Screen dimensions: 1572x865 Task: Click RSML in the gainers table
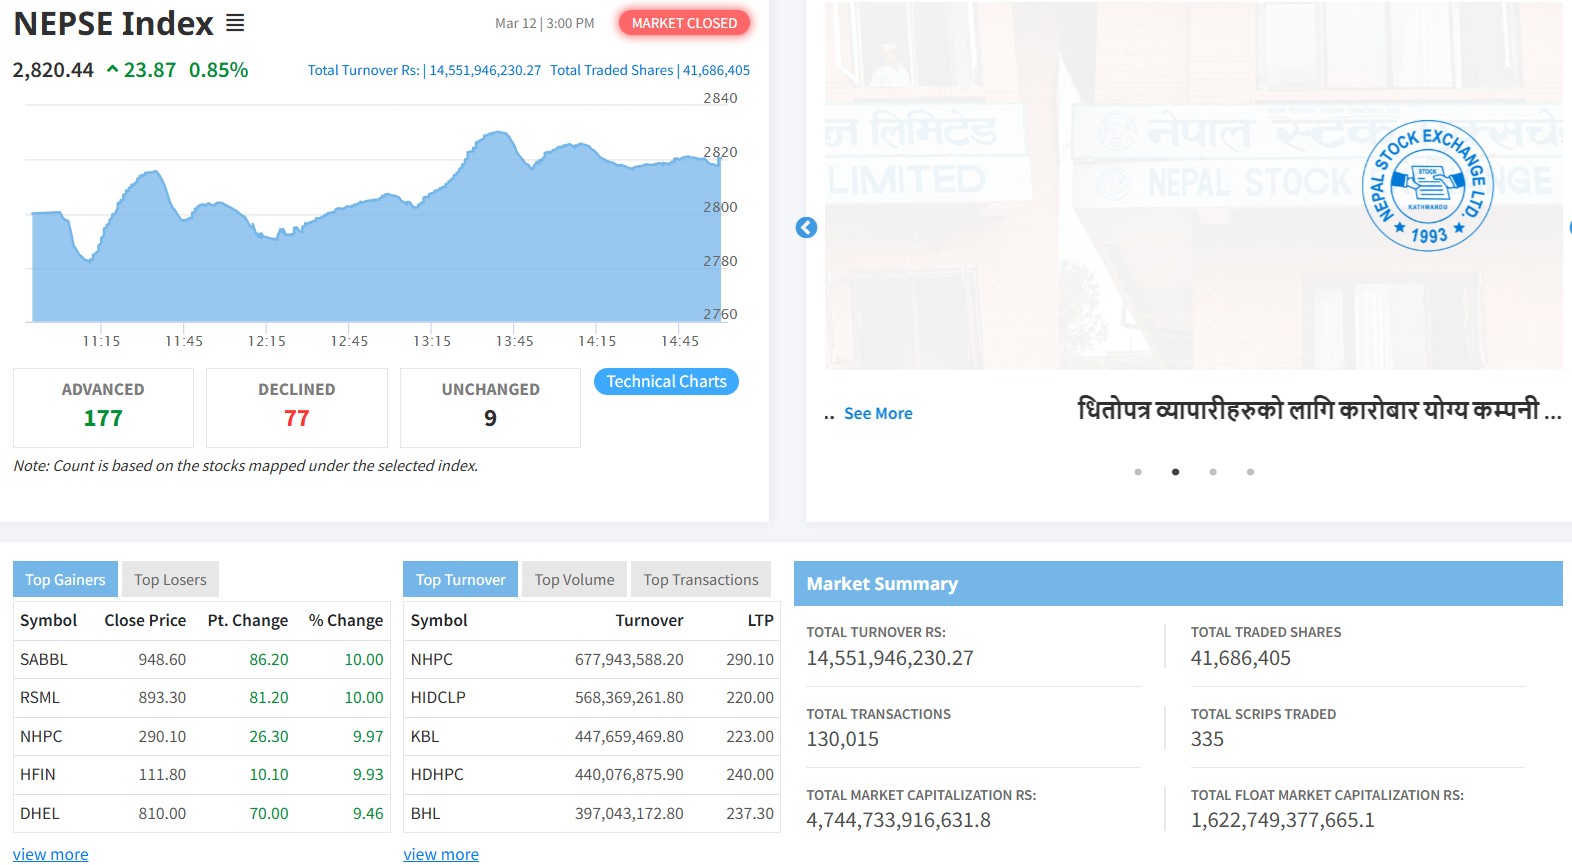point(40,698)
